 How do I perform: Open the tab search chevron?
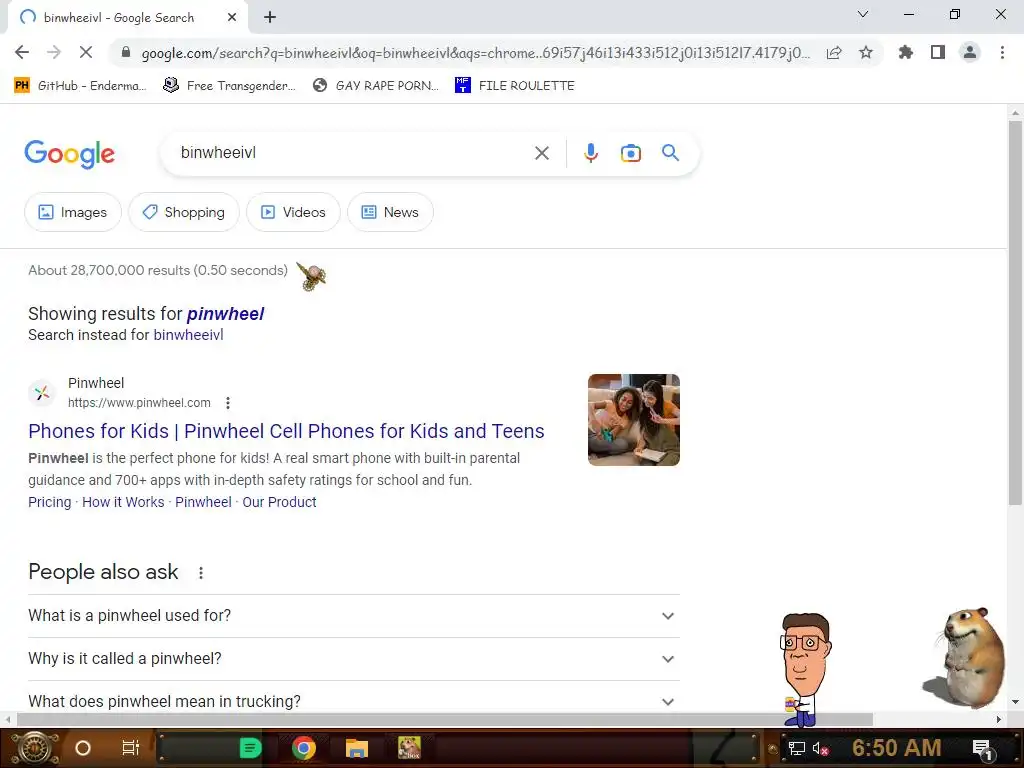coord(863,14)
